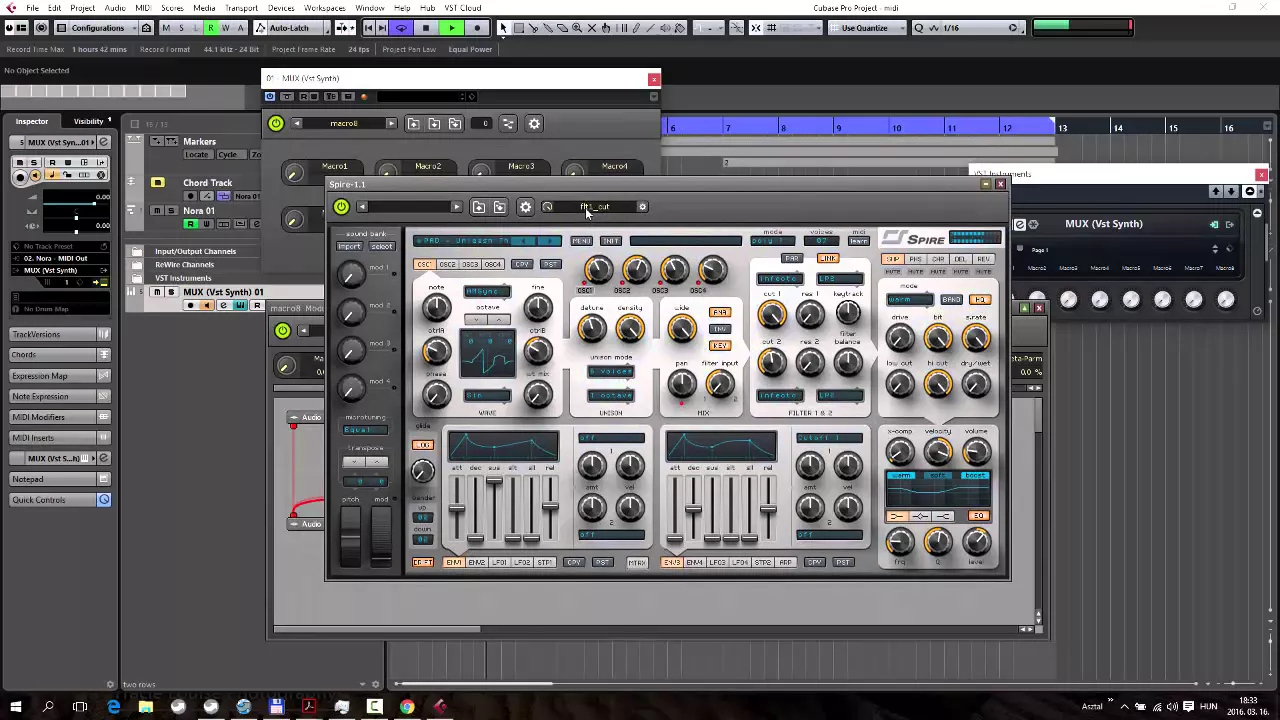
Task: Open the MTRX matrix button
Action: [636, 563]
